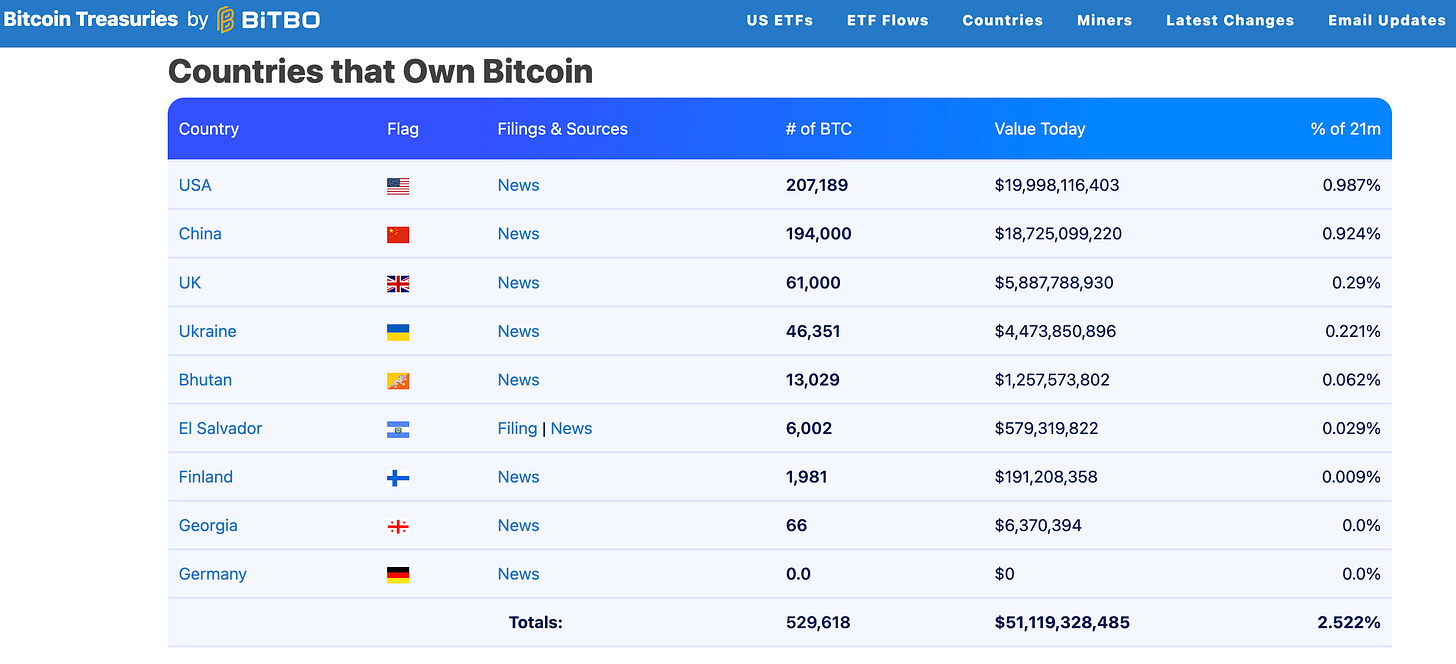Click the China flag icon
The image size is (1456, 664).
[x=398, y=235]
